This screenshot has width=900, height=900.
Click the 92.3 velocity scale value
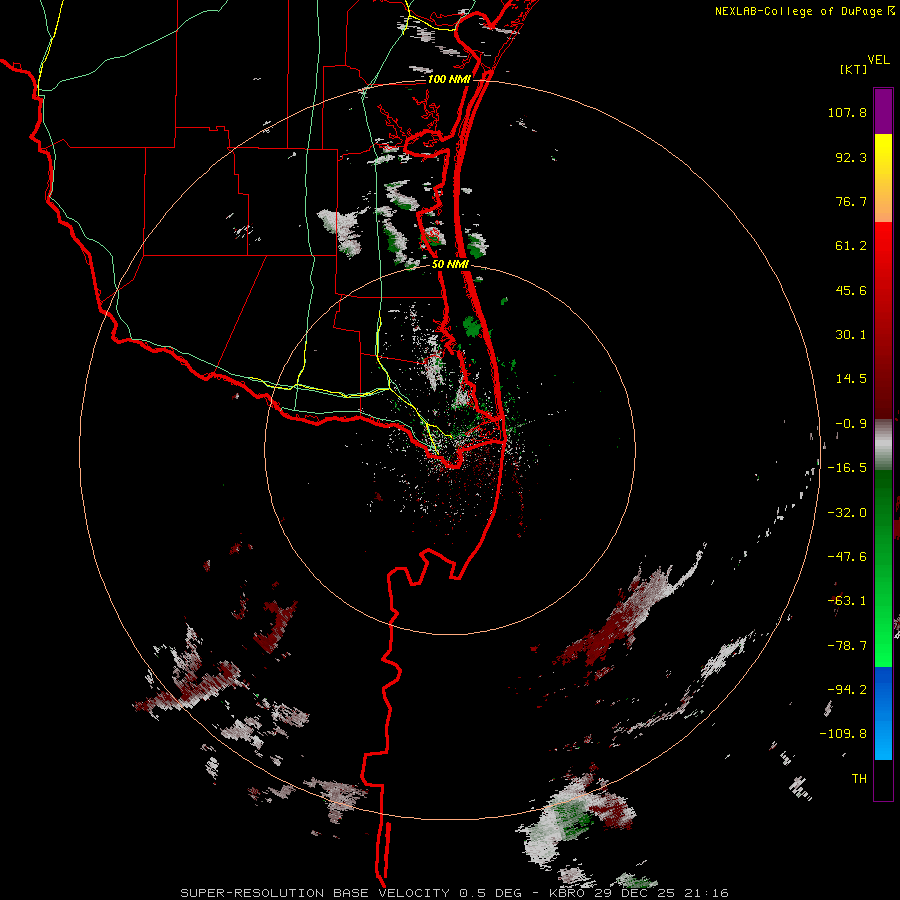(851, 157)
